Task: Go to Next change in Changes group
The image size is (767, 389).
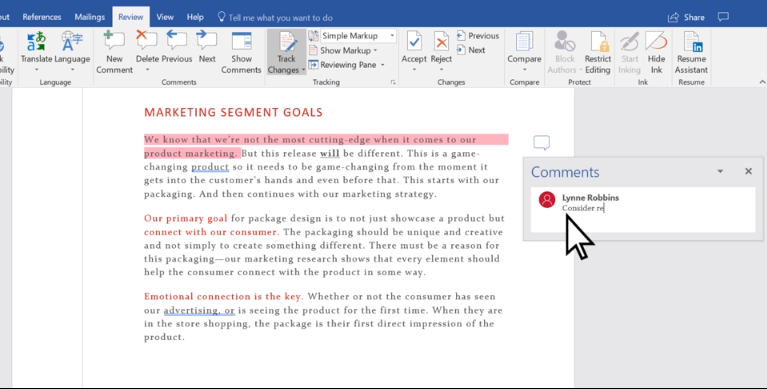Action: tap(471, 50)
